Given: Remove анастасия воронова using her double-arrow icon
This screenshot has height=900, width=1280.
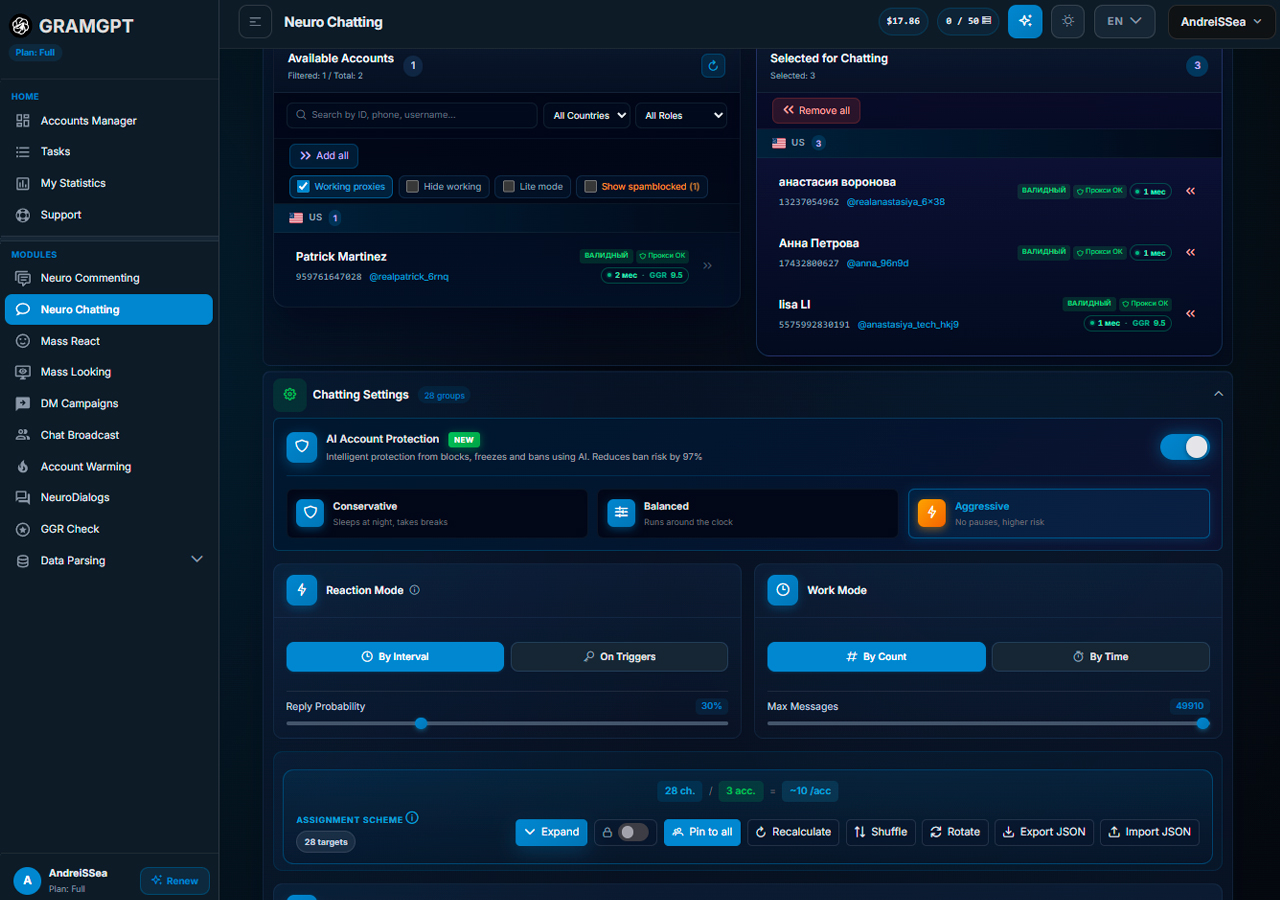Looking at the screenshot, I should coord(1190,191).
